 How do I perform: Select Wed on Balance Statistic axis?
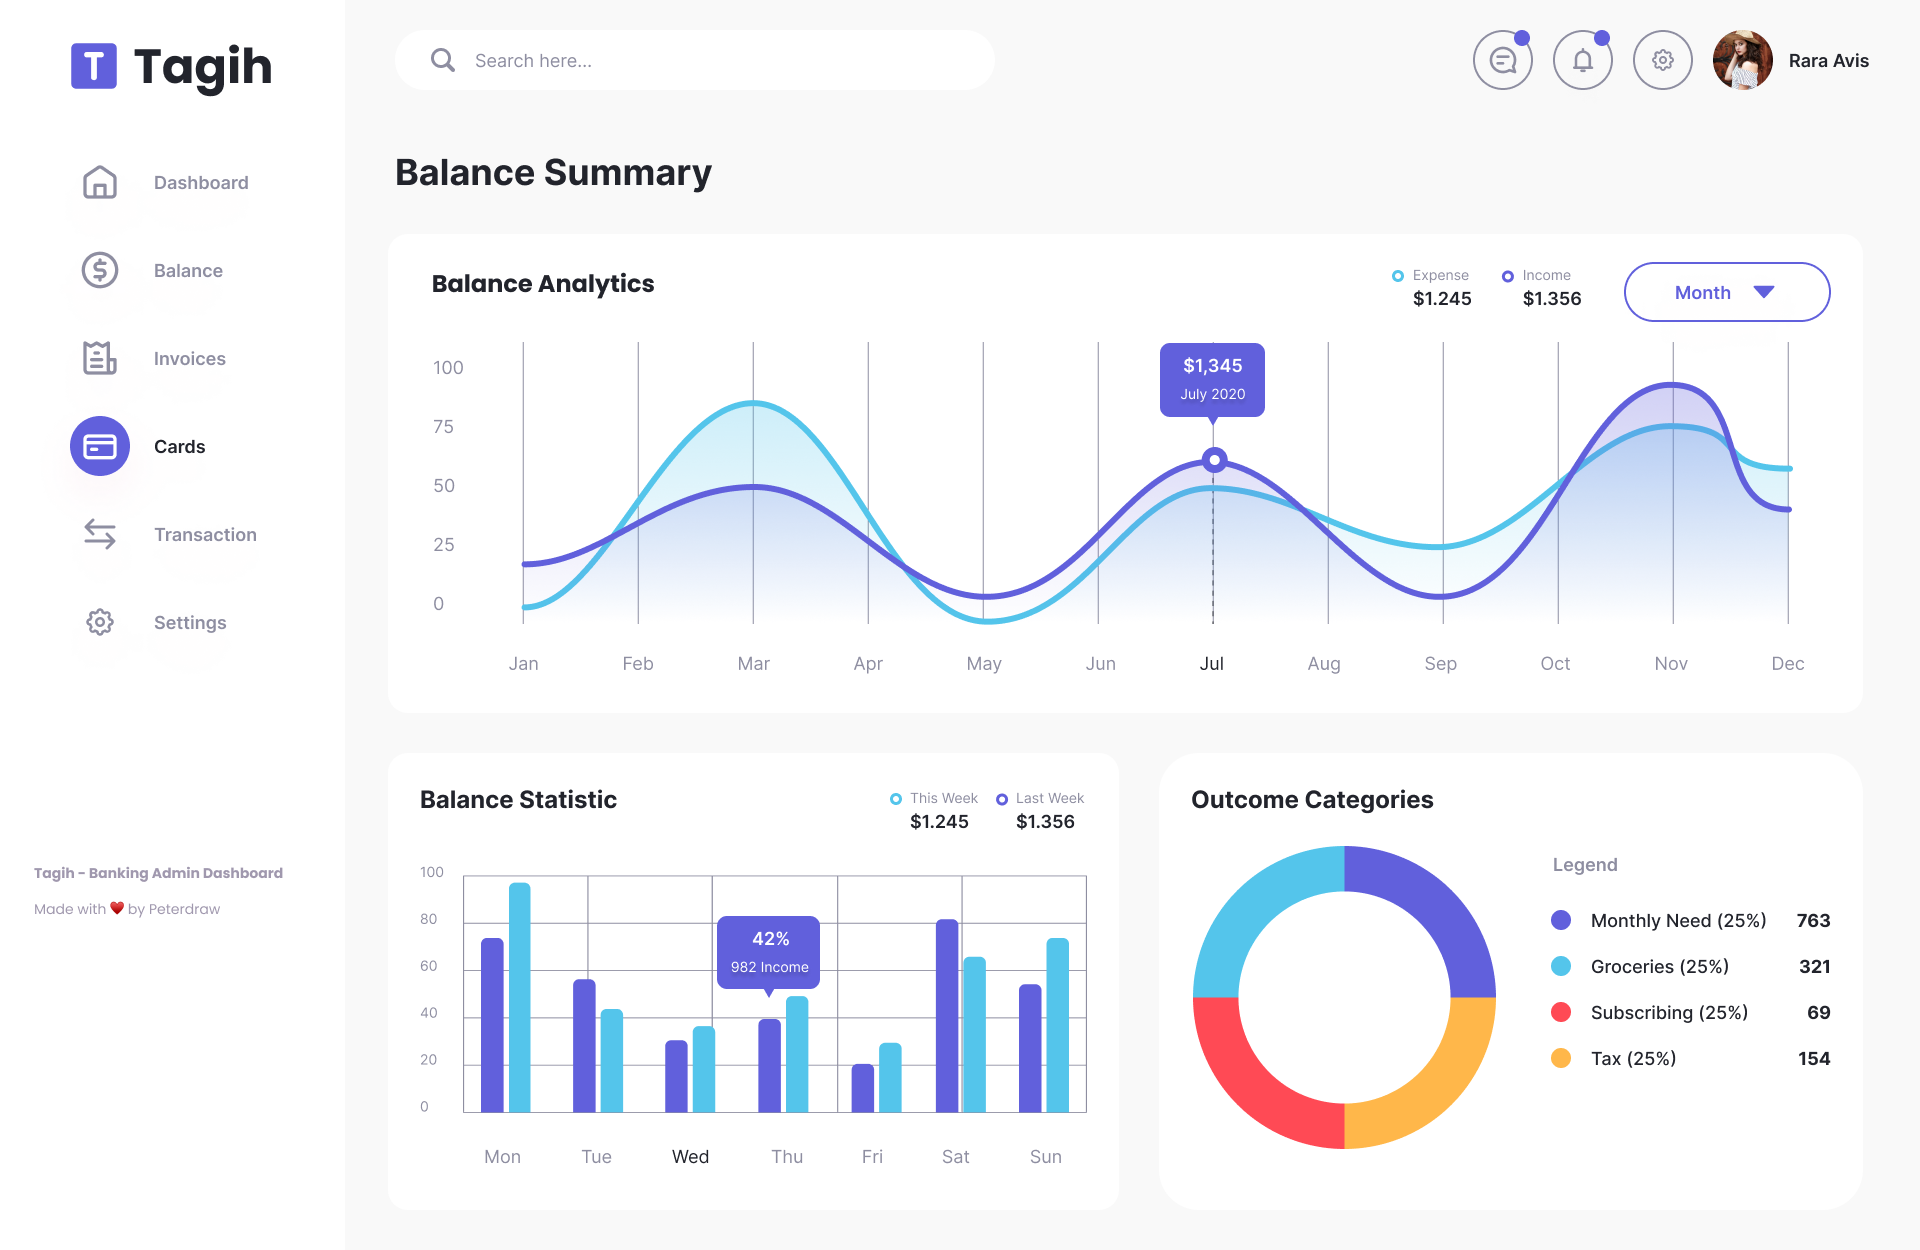(x=690, y=1156)
